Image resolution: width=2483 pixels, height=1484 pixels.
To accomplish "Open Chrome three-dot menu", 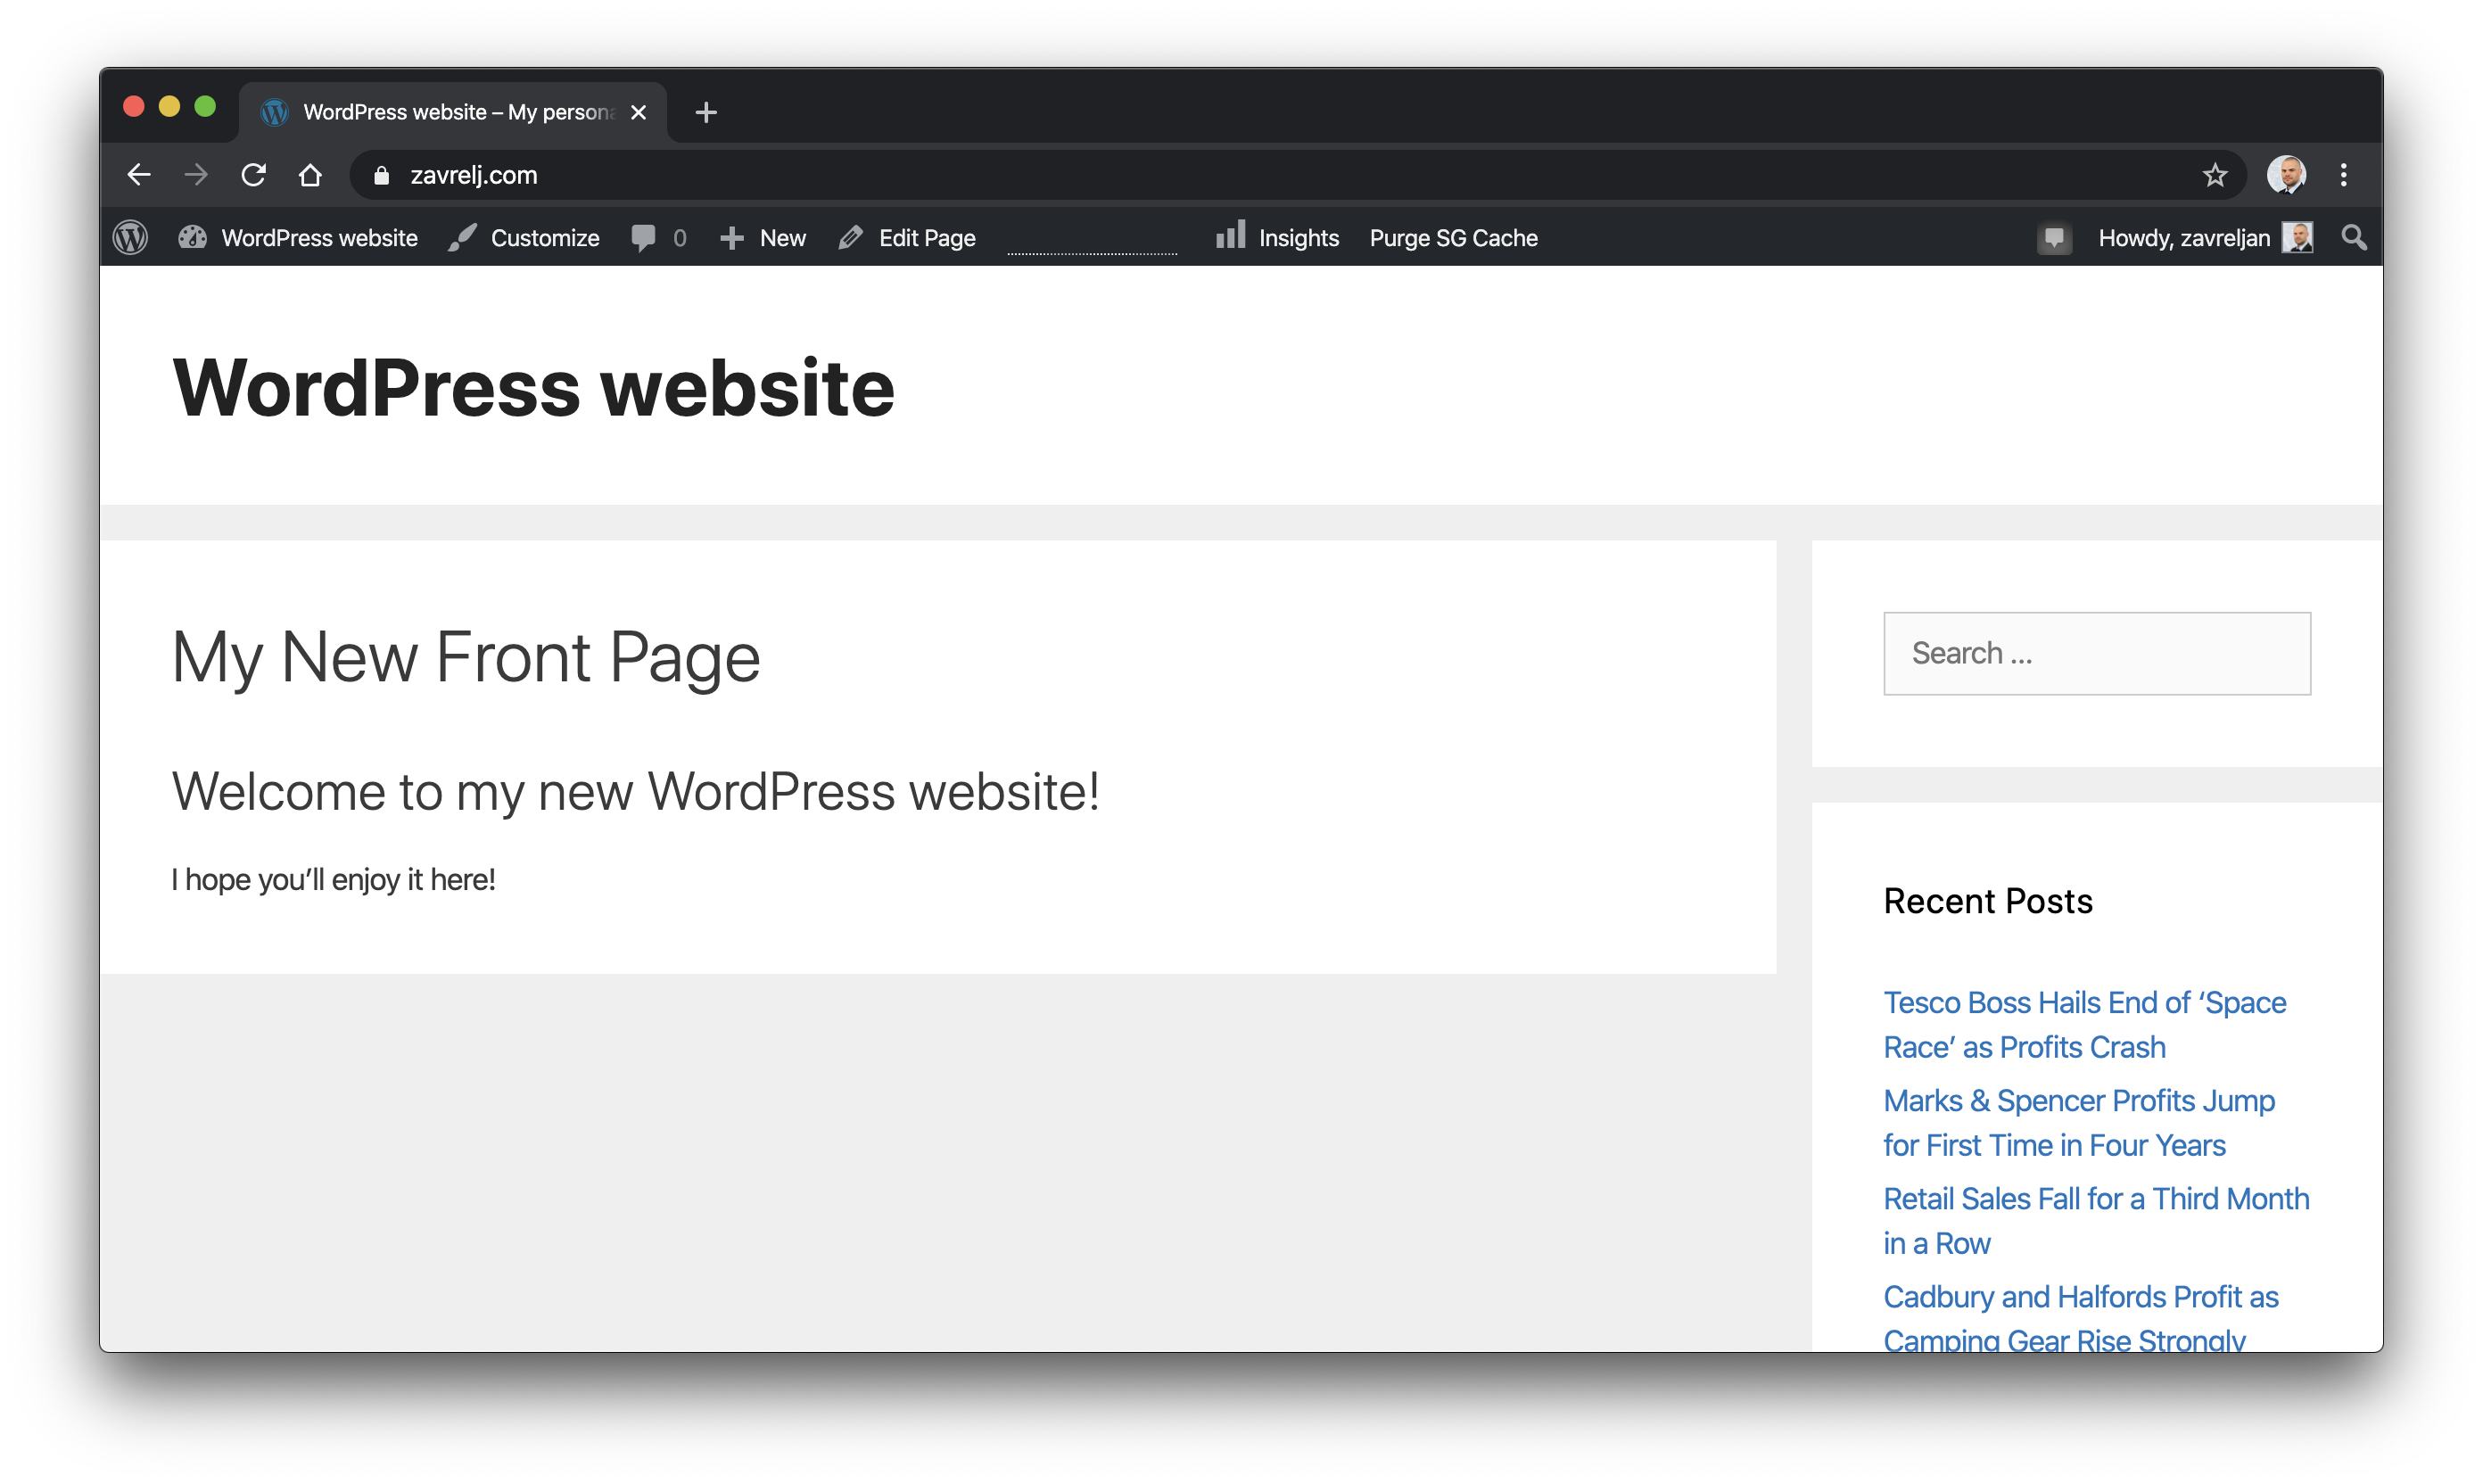I will pyautogui.click(x=2343, y=175).
